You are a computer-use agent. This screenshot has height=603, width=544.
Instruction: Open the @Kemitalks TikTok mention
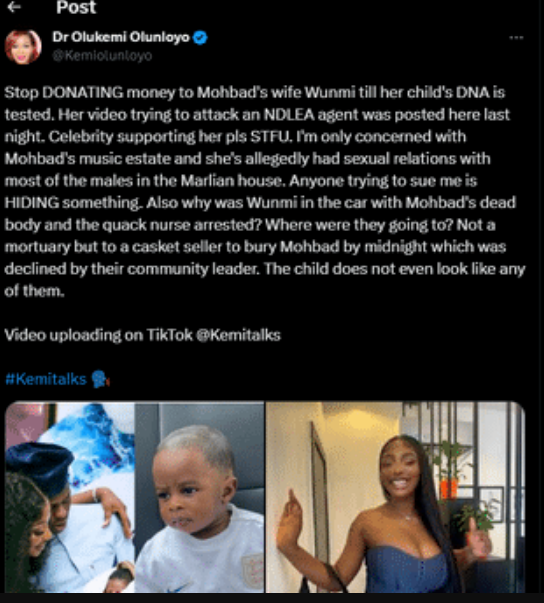coord(238,335)
